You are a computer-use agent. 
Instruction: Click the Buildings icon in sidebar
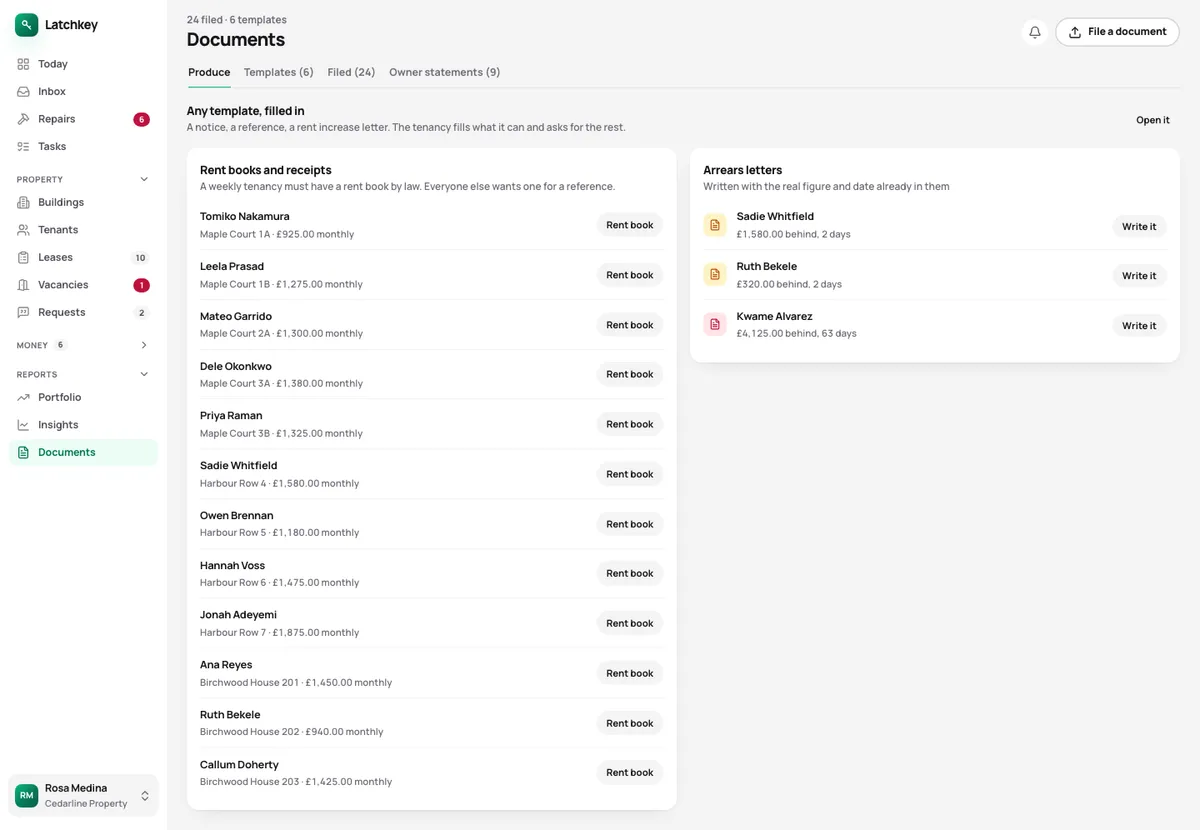click(x=23, y=203)
